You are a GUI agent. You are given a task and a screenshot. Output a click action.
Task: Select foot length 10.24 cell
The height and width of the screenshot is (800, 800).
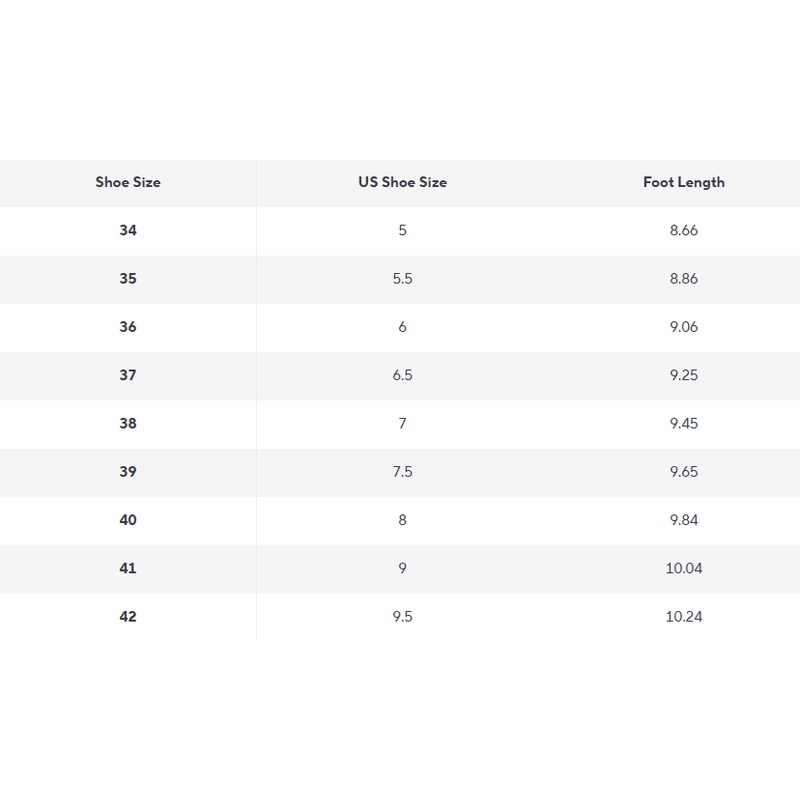(683, 616)
